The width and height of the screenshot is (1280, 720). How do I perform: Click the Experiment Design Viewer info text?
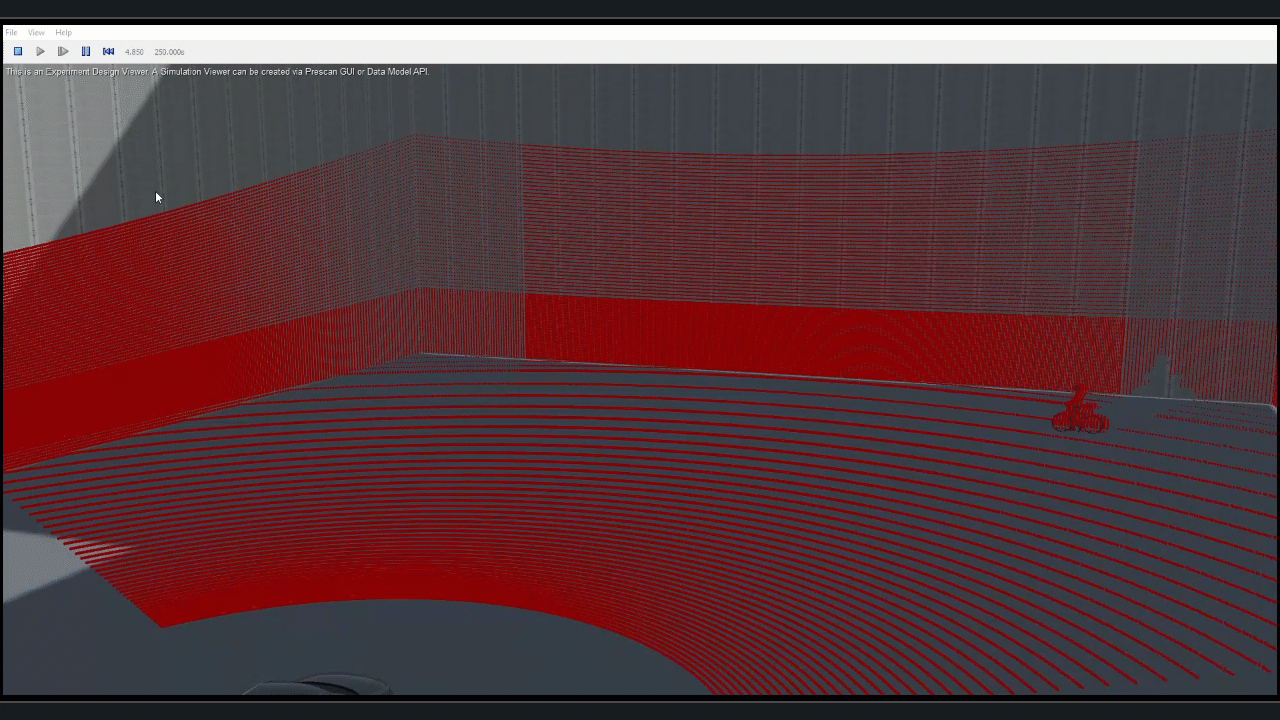[217, 72]
